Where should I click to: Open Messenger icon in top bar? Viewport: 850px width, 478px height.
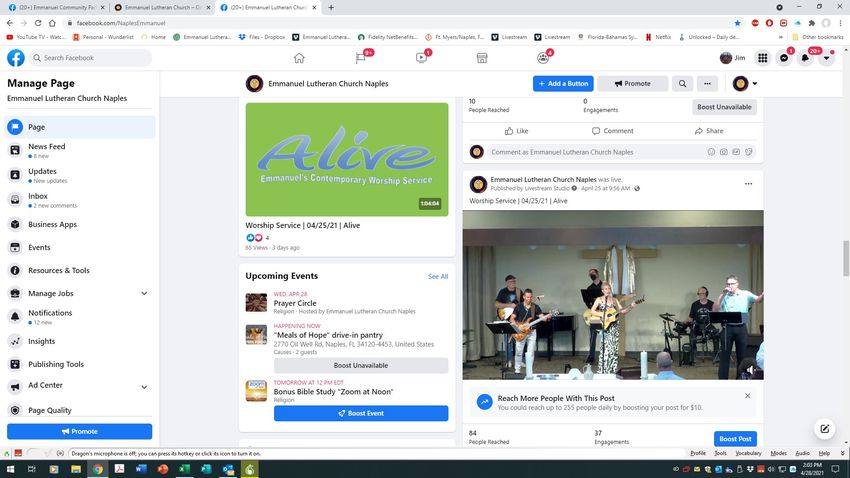[784, 58]
